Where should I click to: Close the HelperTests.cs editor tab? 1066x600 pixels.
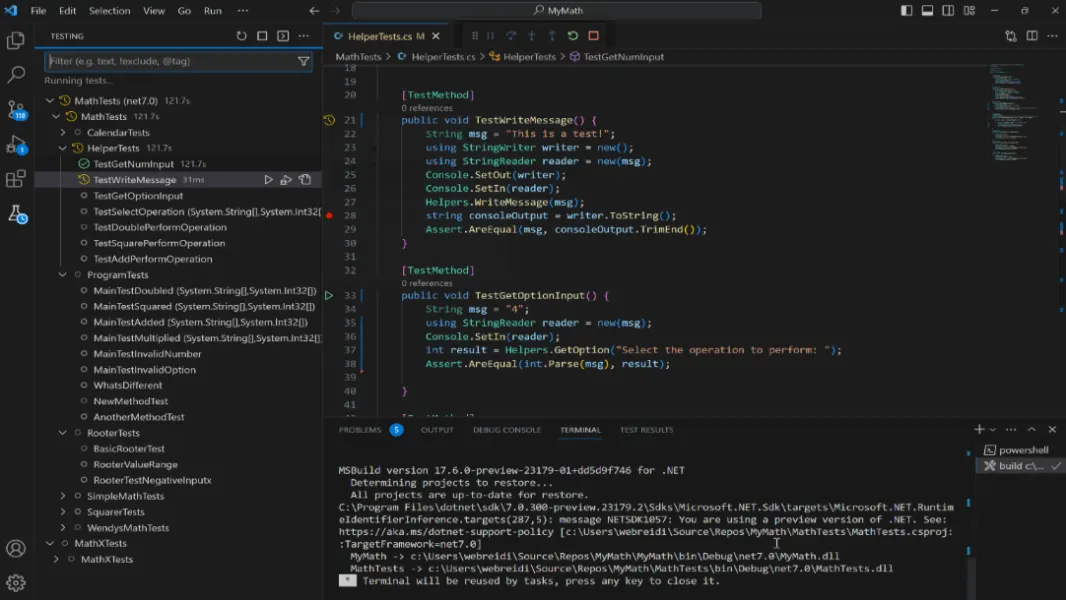pyautogui.click(x=436, y=36)
